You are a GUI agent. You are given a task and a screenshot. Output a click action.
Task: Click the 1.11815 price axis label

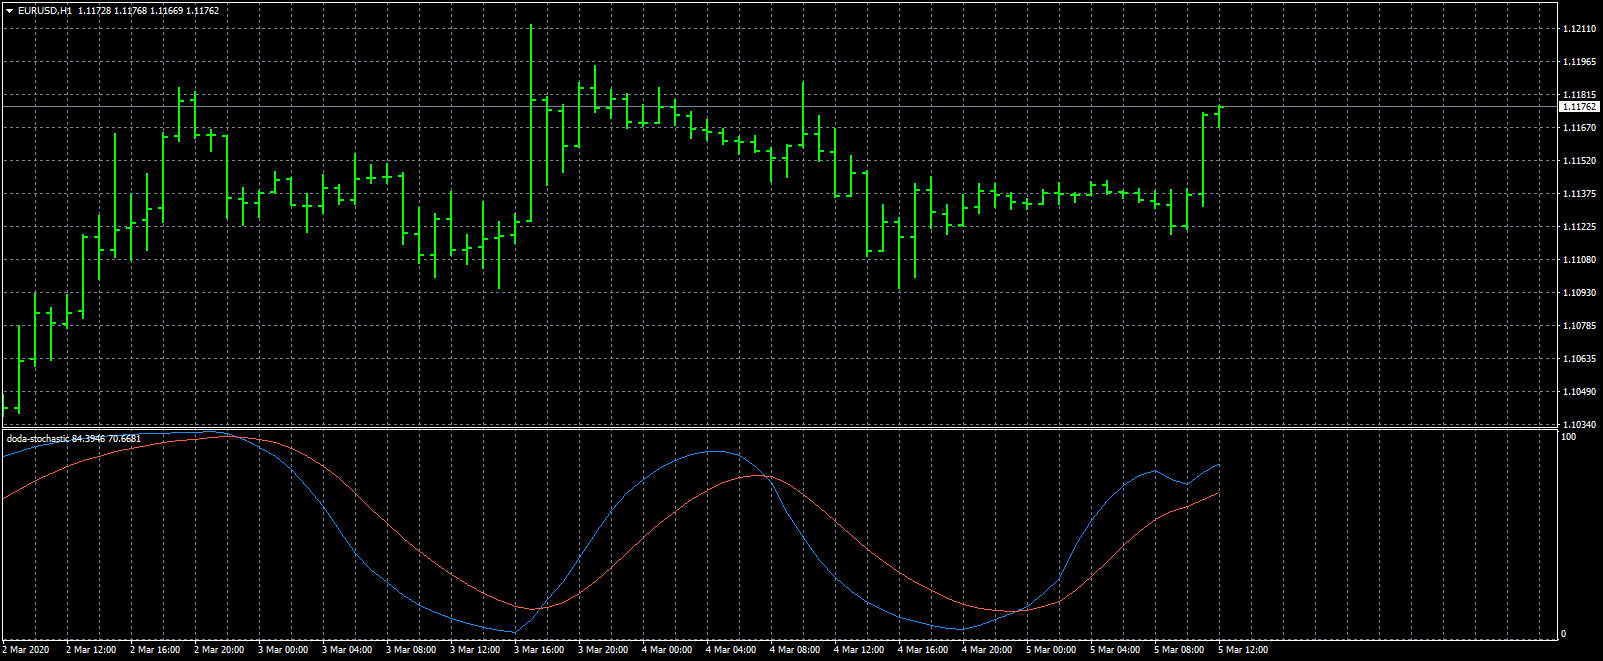click(1579, 95)
